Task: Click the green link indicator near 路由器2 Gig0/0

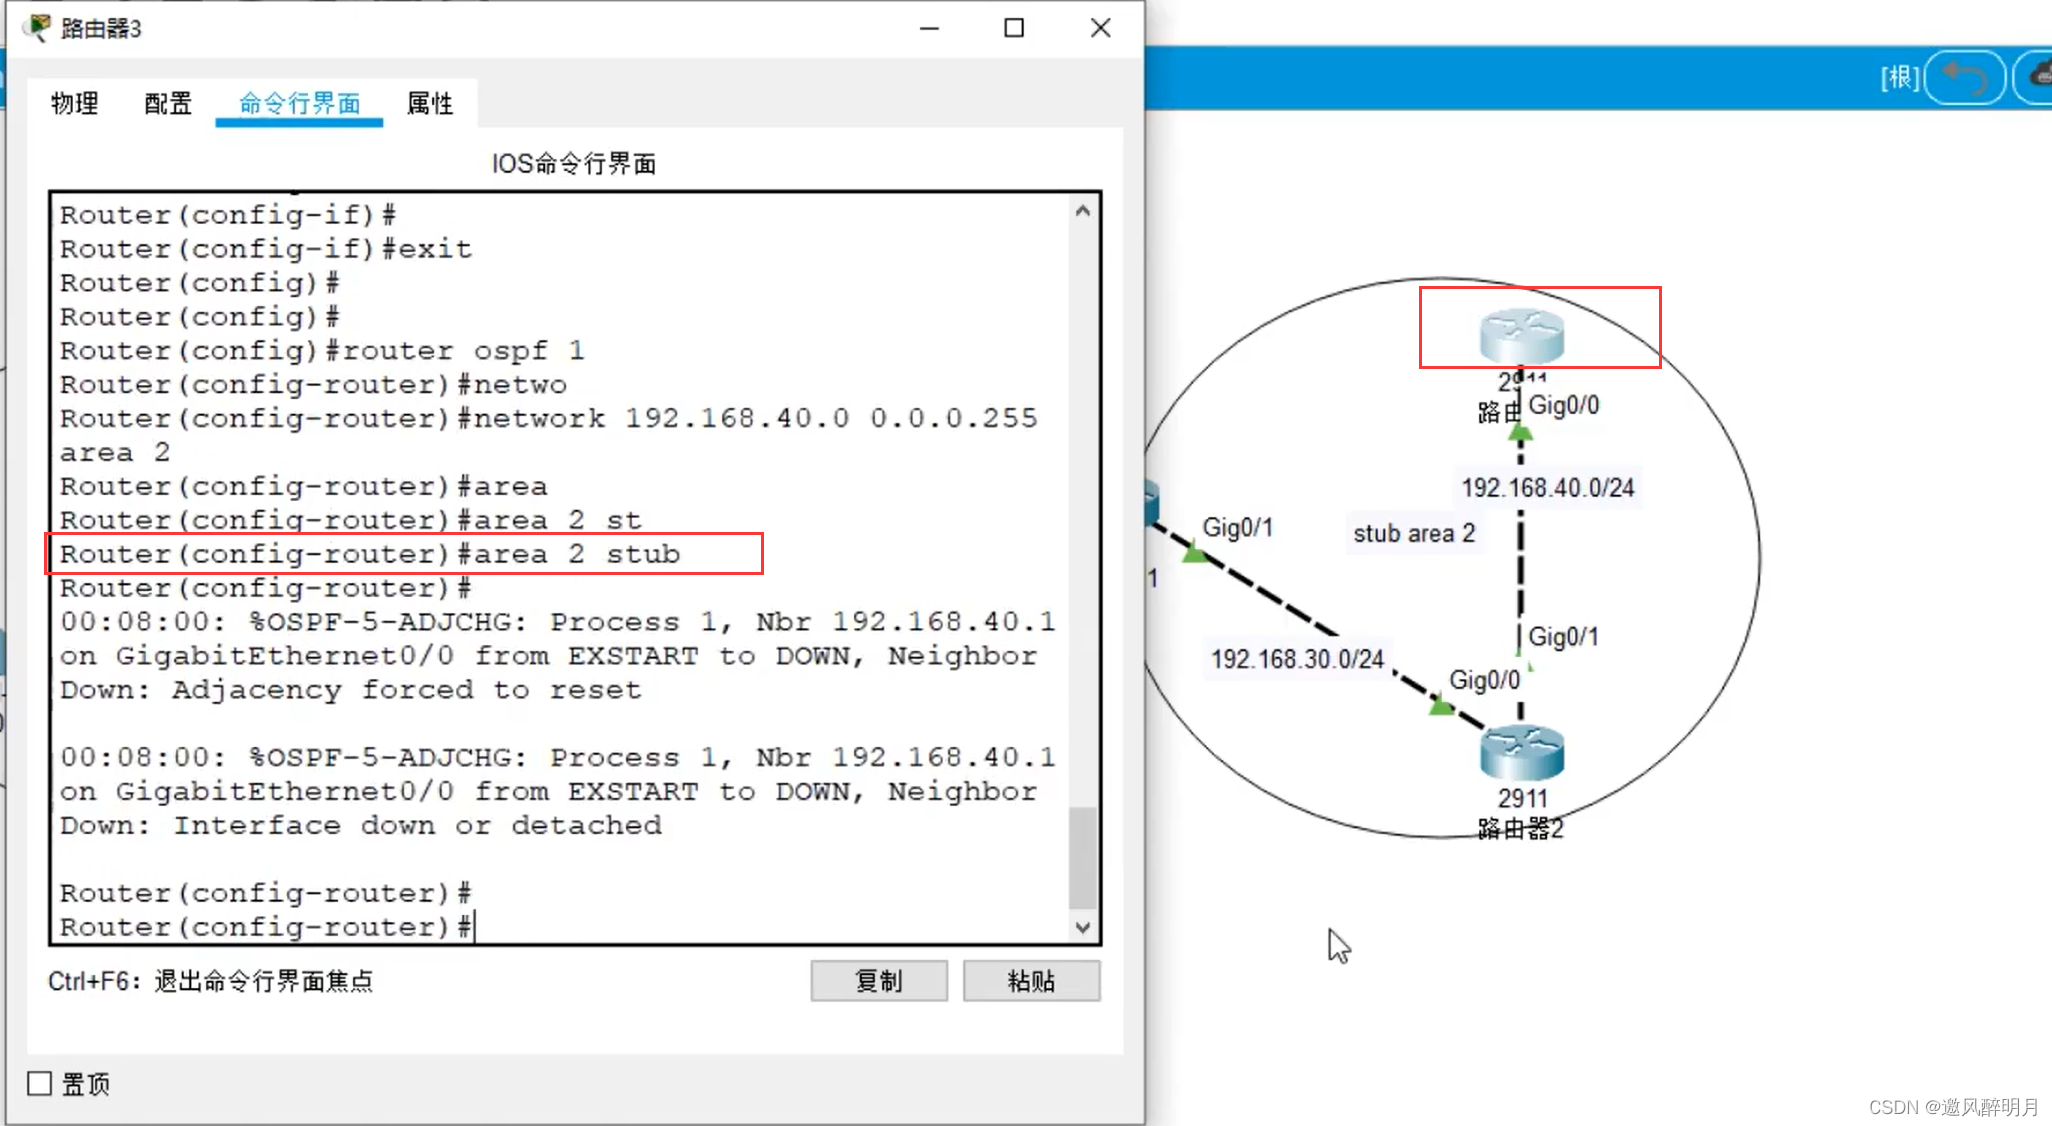Action: click(1440, 707)
